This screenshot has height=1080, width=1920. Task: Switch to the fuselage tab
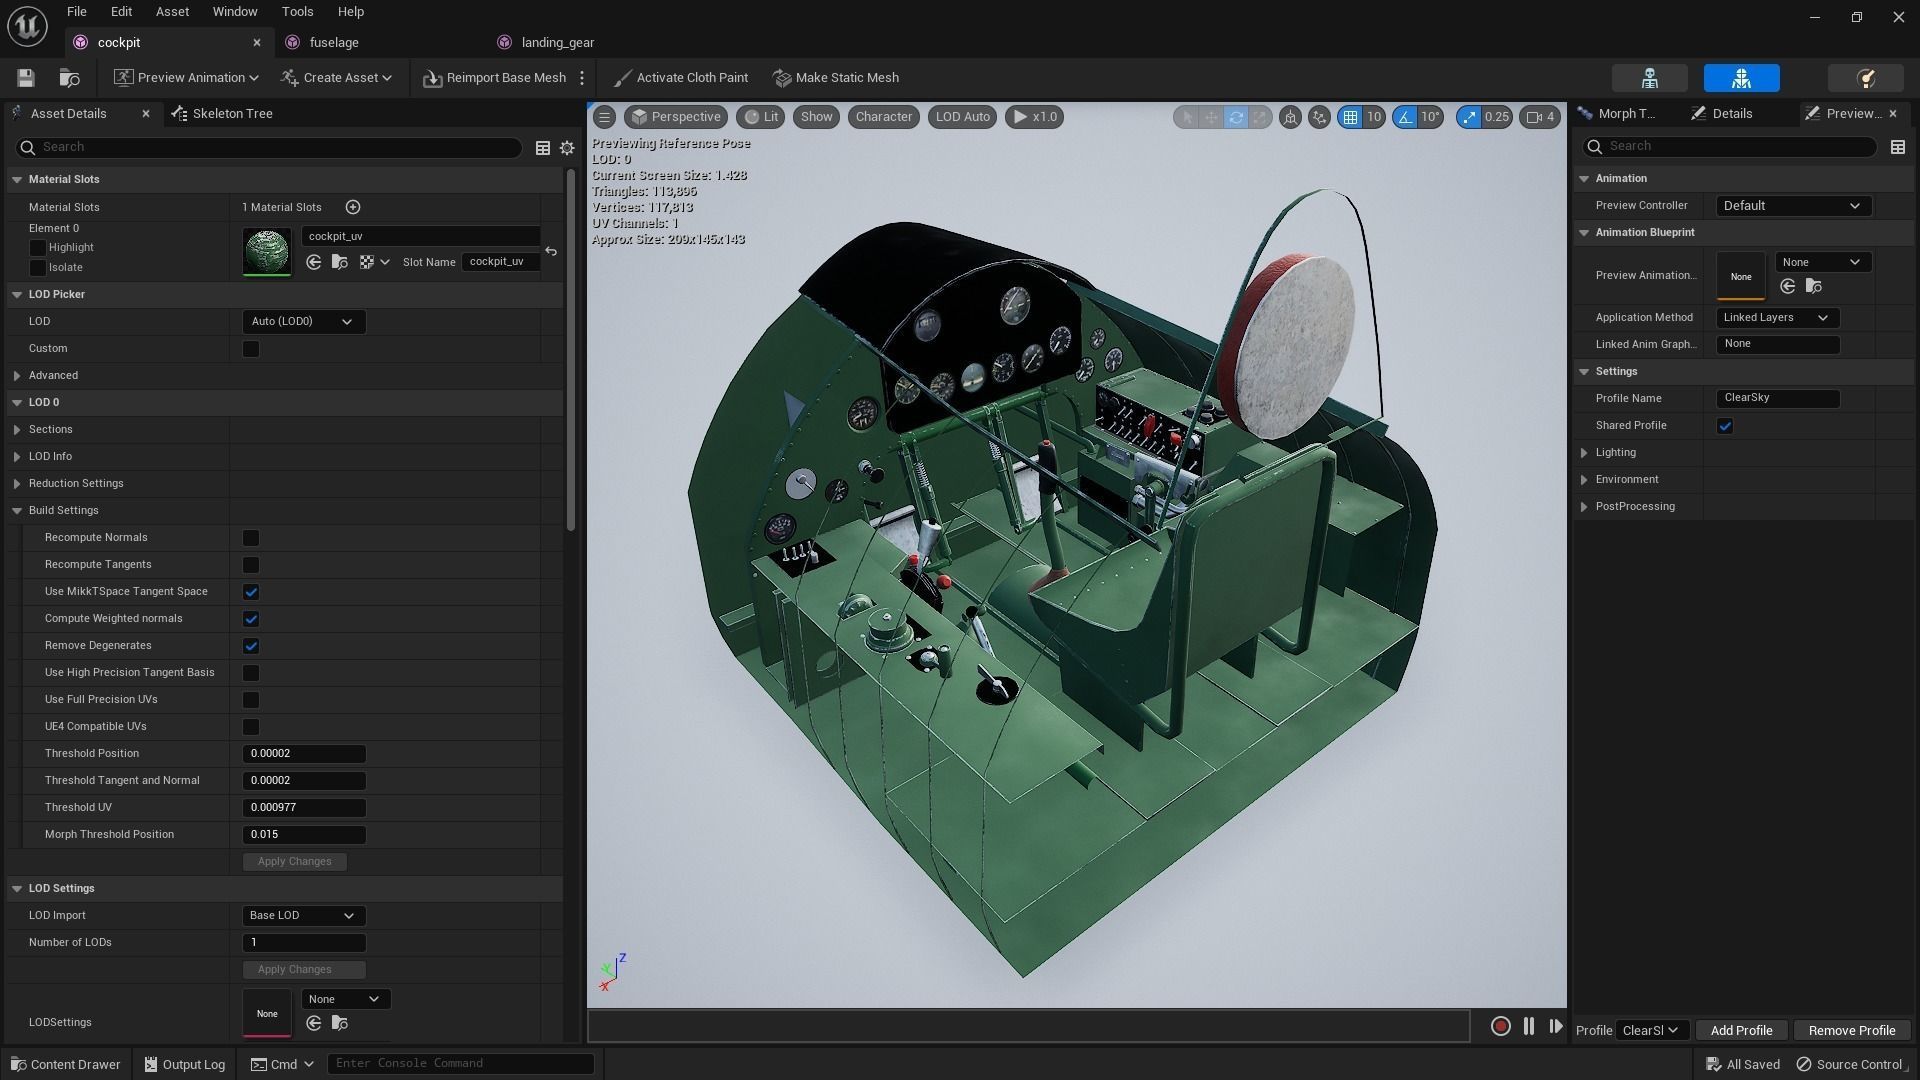[334, 43]
